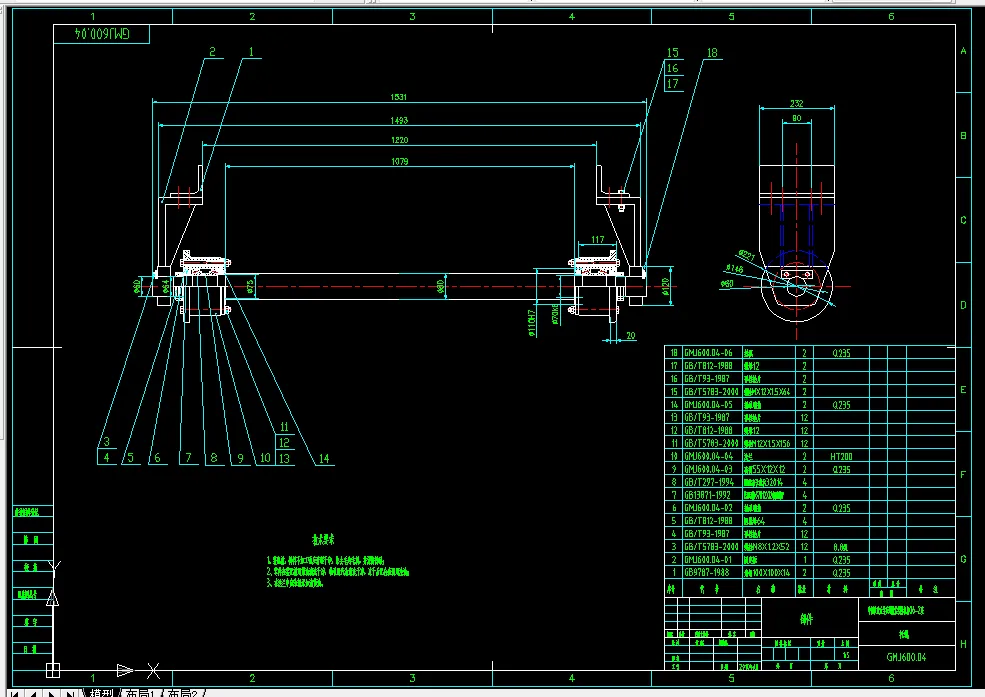Screen dimensions: 985x697
Task: Jump to last layout tab arrow
Action: pyautogui.click(x=69, y=693)
